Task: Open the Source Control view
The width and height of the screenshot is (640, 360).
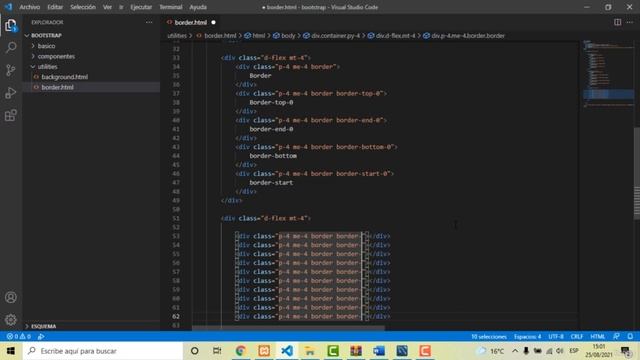Action: (x=11, y=70)
